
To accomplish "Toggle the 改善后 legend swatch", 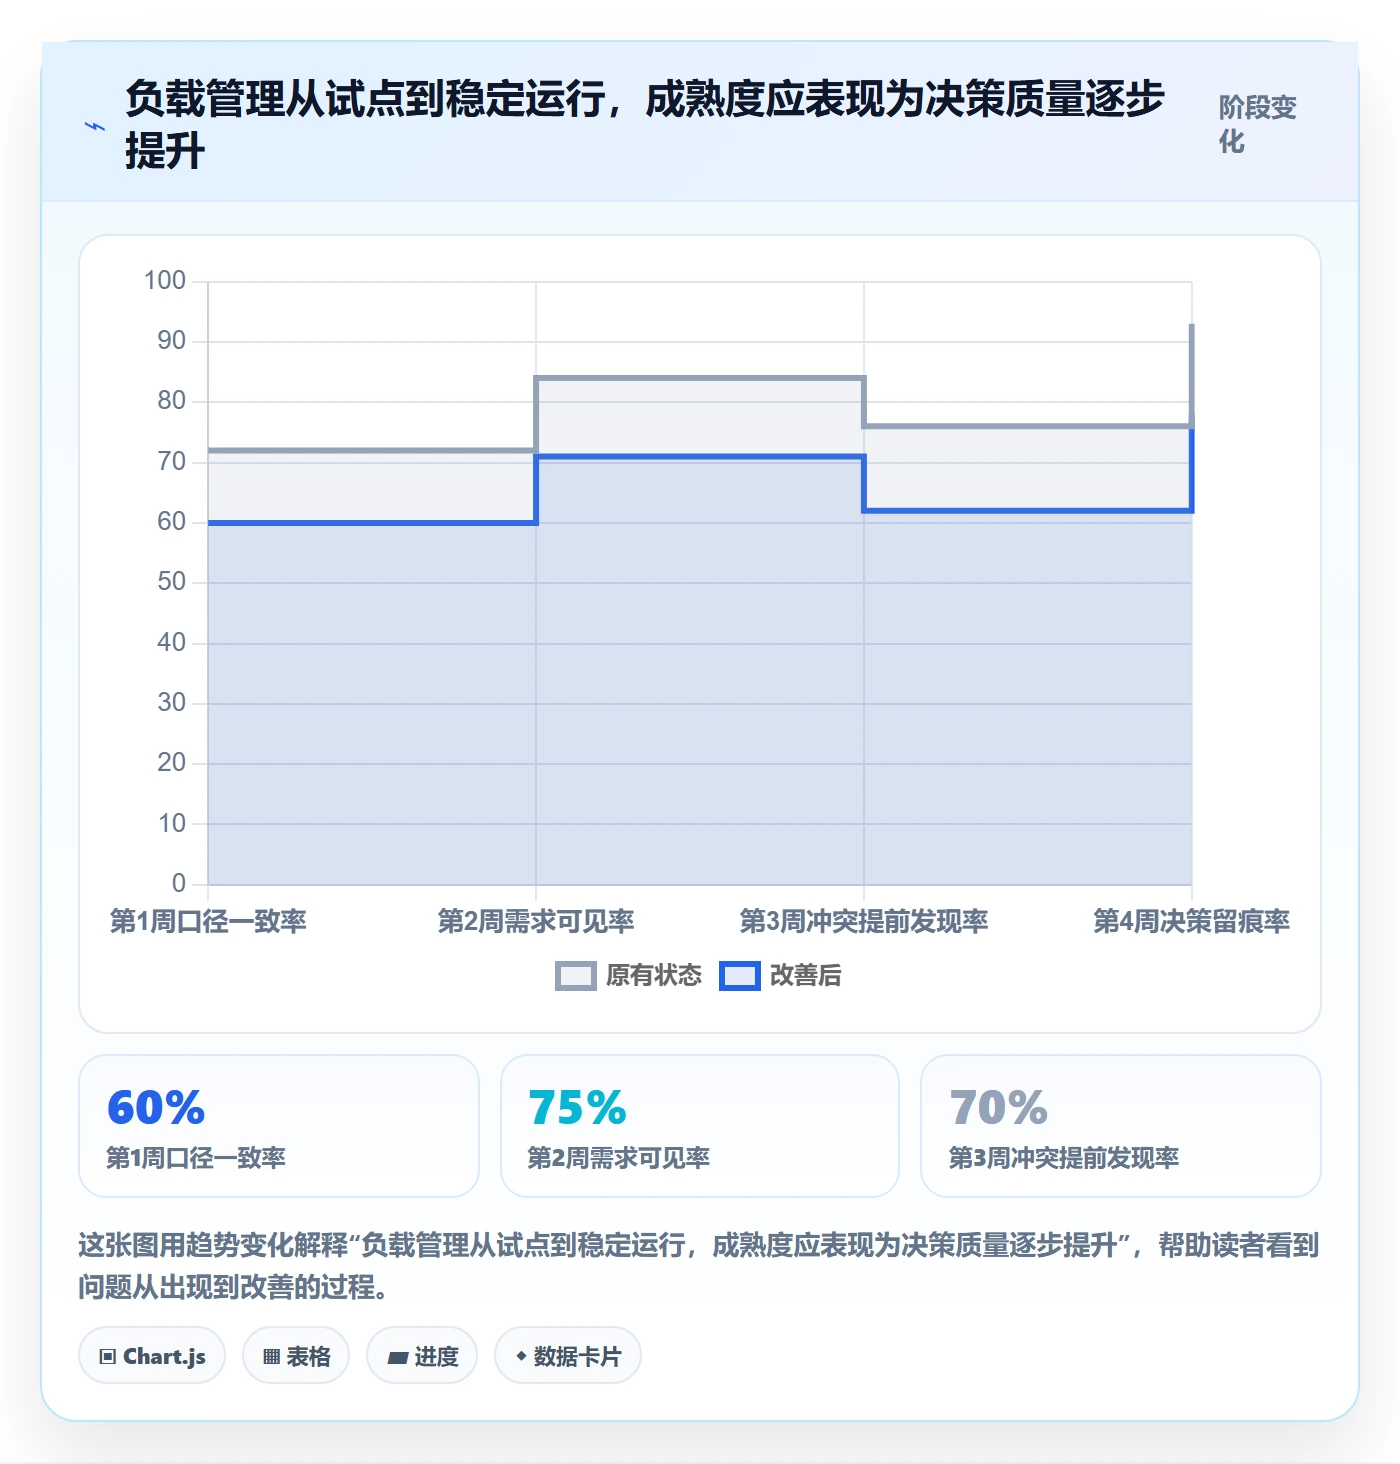I will pyautogui.click(x=740, y=976).
